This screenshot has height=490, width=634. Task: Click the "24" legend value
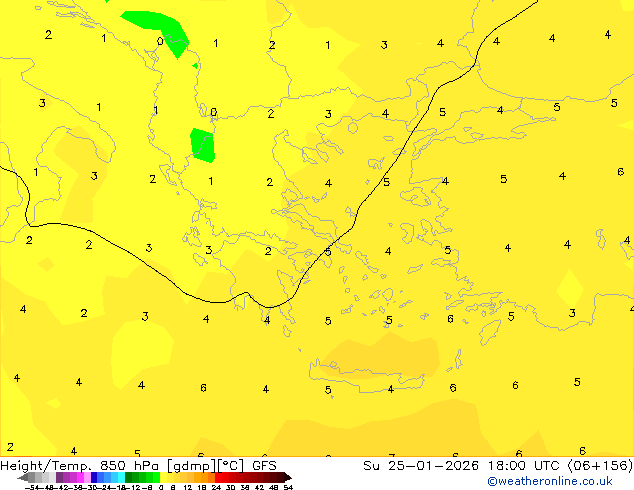click(x=216, y=487)
